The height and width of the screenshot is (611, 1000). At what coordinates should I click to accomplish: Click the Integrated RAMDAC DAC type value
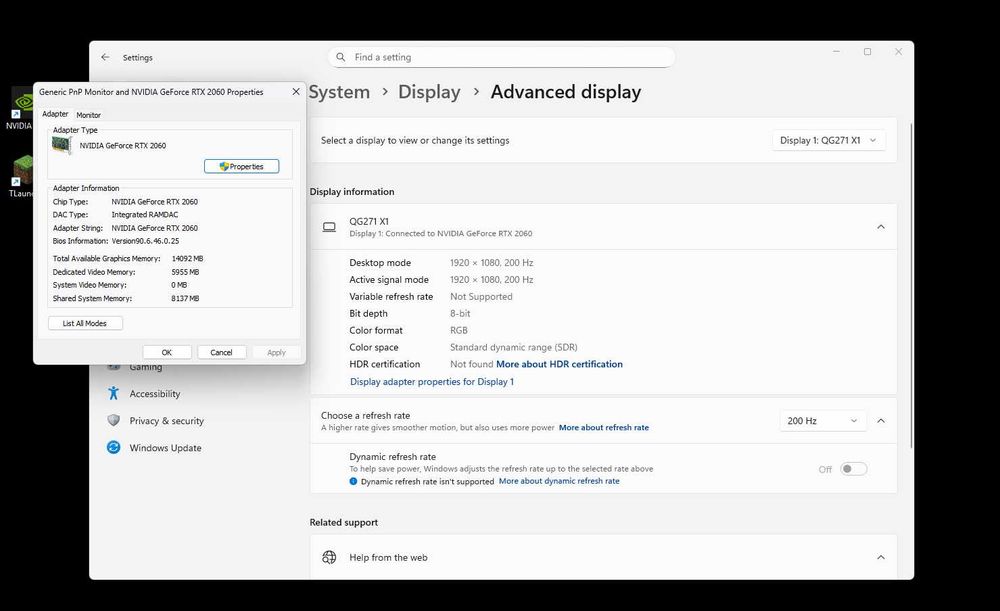pos(145,215)
